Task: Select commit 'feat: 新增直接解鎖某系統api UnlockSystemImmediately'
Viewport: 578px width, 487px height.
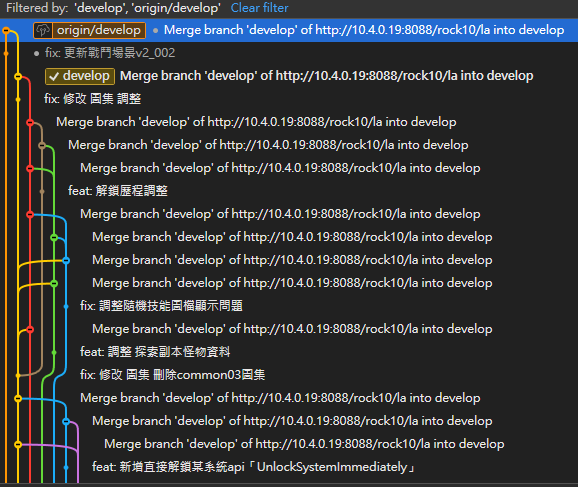Action: [254, 467]
